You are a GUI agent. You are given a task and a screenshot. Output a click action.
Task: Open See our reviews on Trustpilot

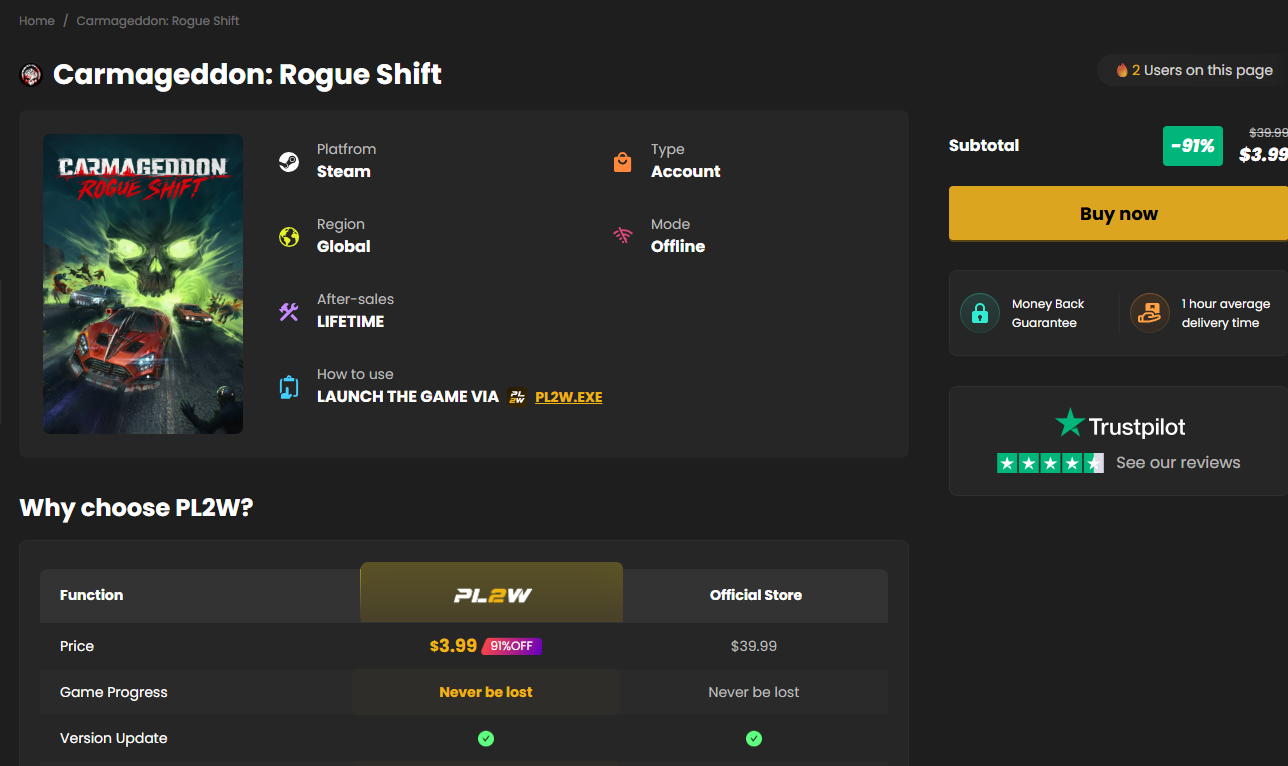pyautogui.click(x=1178, y=463)
